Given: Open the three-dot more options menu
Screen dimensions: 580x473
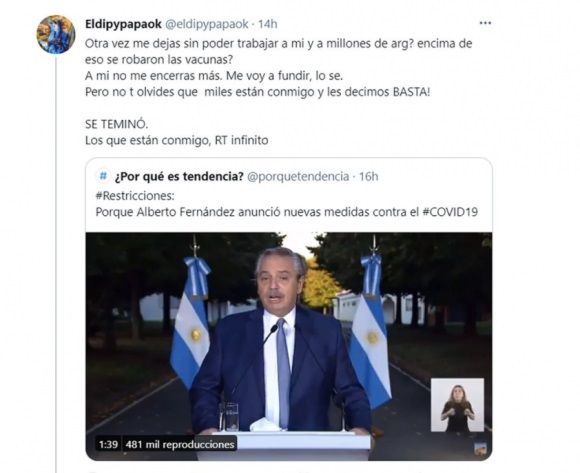Looking at the screenshot, I should click(485, 23).
